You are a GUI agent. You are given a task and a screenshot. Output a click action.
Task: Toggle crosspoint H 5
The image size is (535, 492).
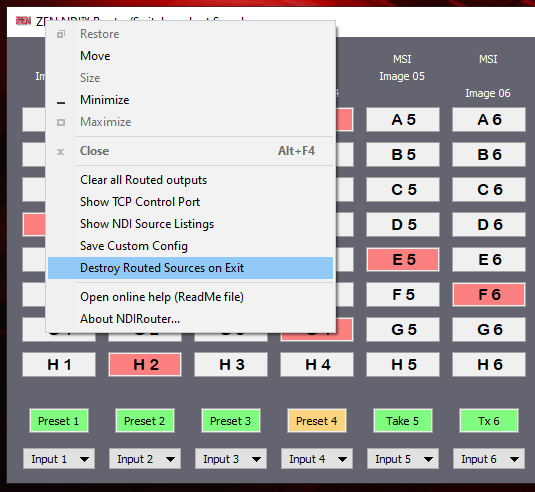(403, 365)
